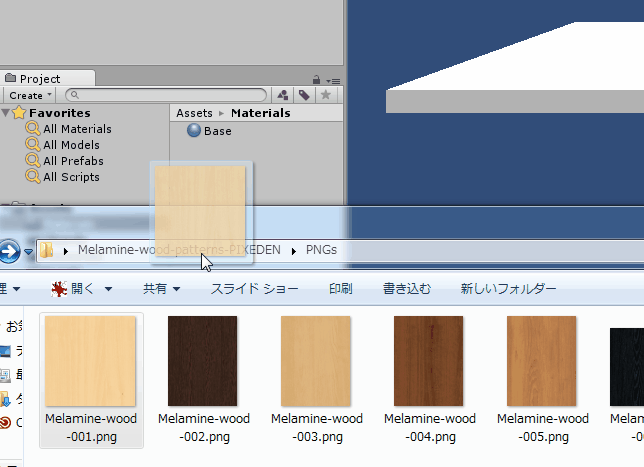Click the Melamine-wood-005.png file name
The image size is (644, 467).
pyautogui.click(x=543, y=428)
